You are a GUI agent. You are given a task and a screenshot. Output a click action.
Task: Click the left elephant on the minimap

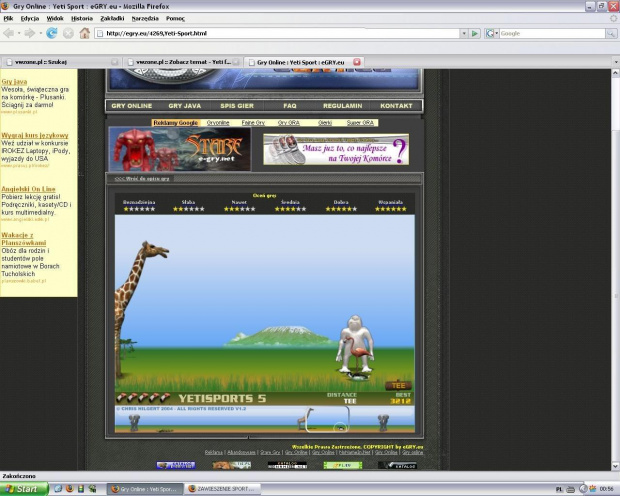[134, 422]
